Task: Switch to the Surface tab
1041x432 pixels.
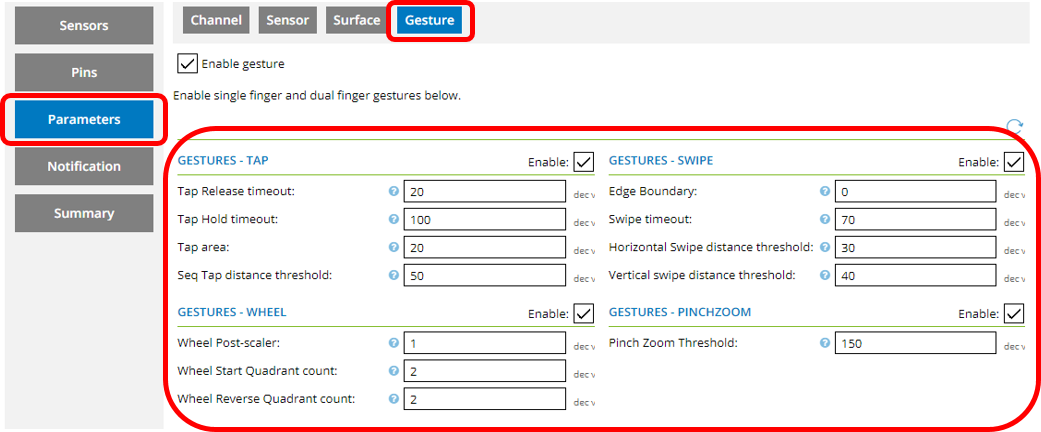Action: pos(357,20)
